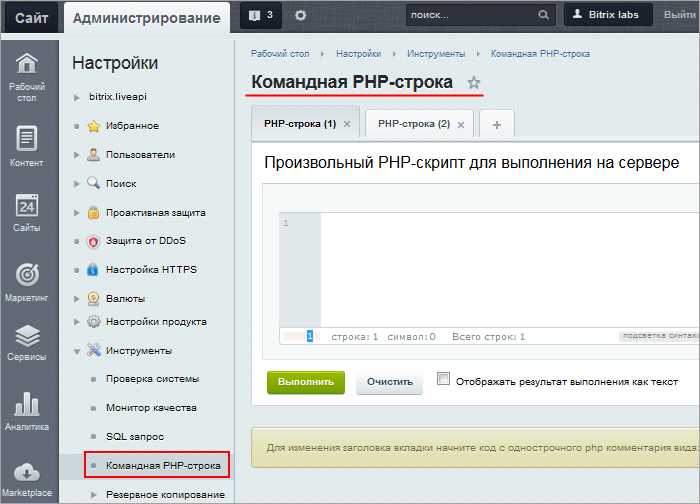Image resolution: width=700 pixels, height=504 pixels.
Task: Click the bitrix.liveapi menu label
Action: click(118, 97)
